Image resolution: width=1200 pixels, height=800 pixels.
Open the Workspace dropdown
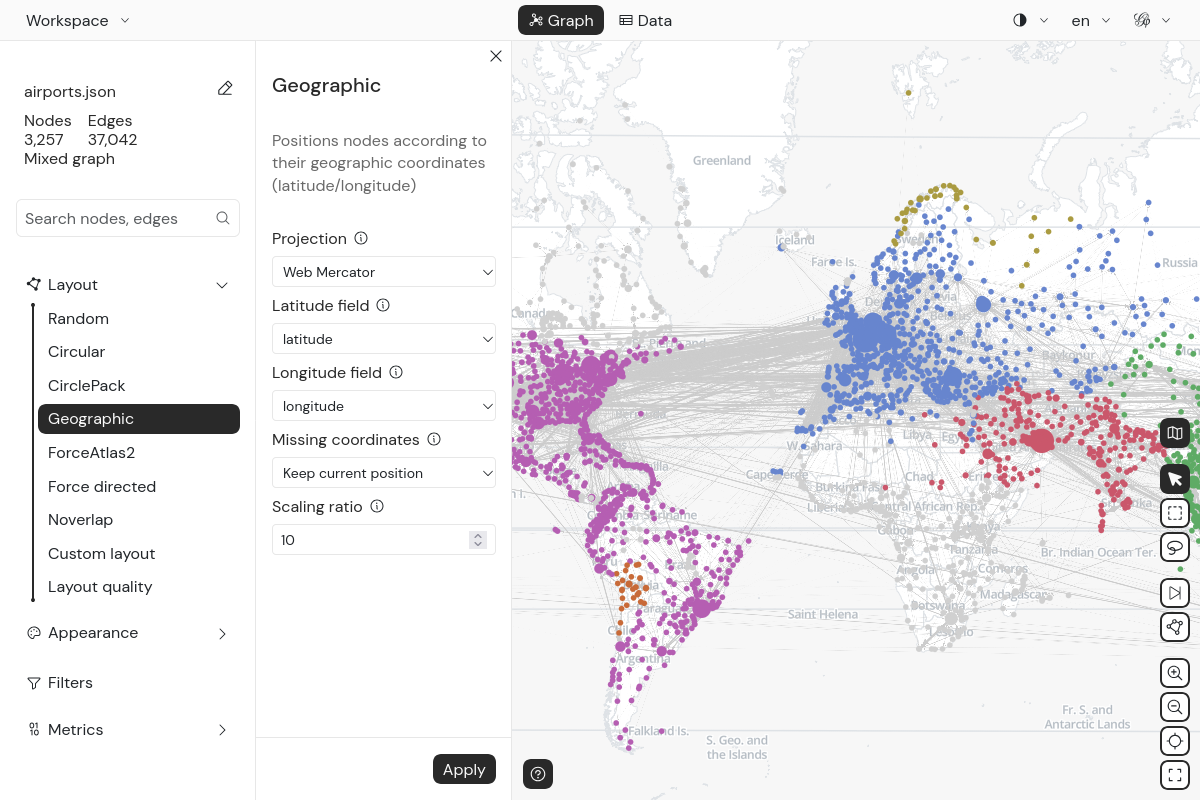pos(78,20)
